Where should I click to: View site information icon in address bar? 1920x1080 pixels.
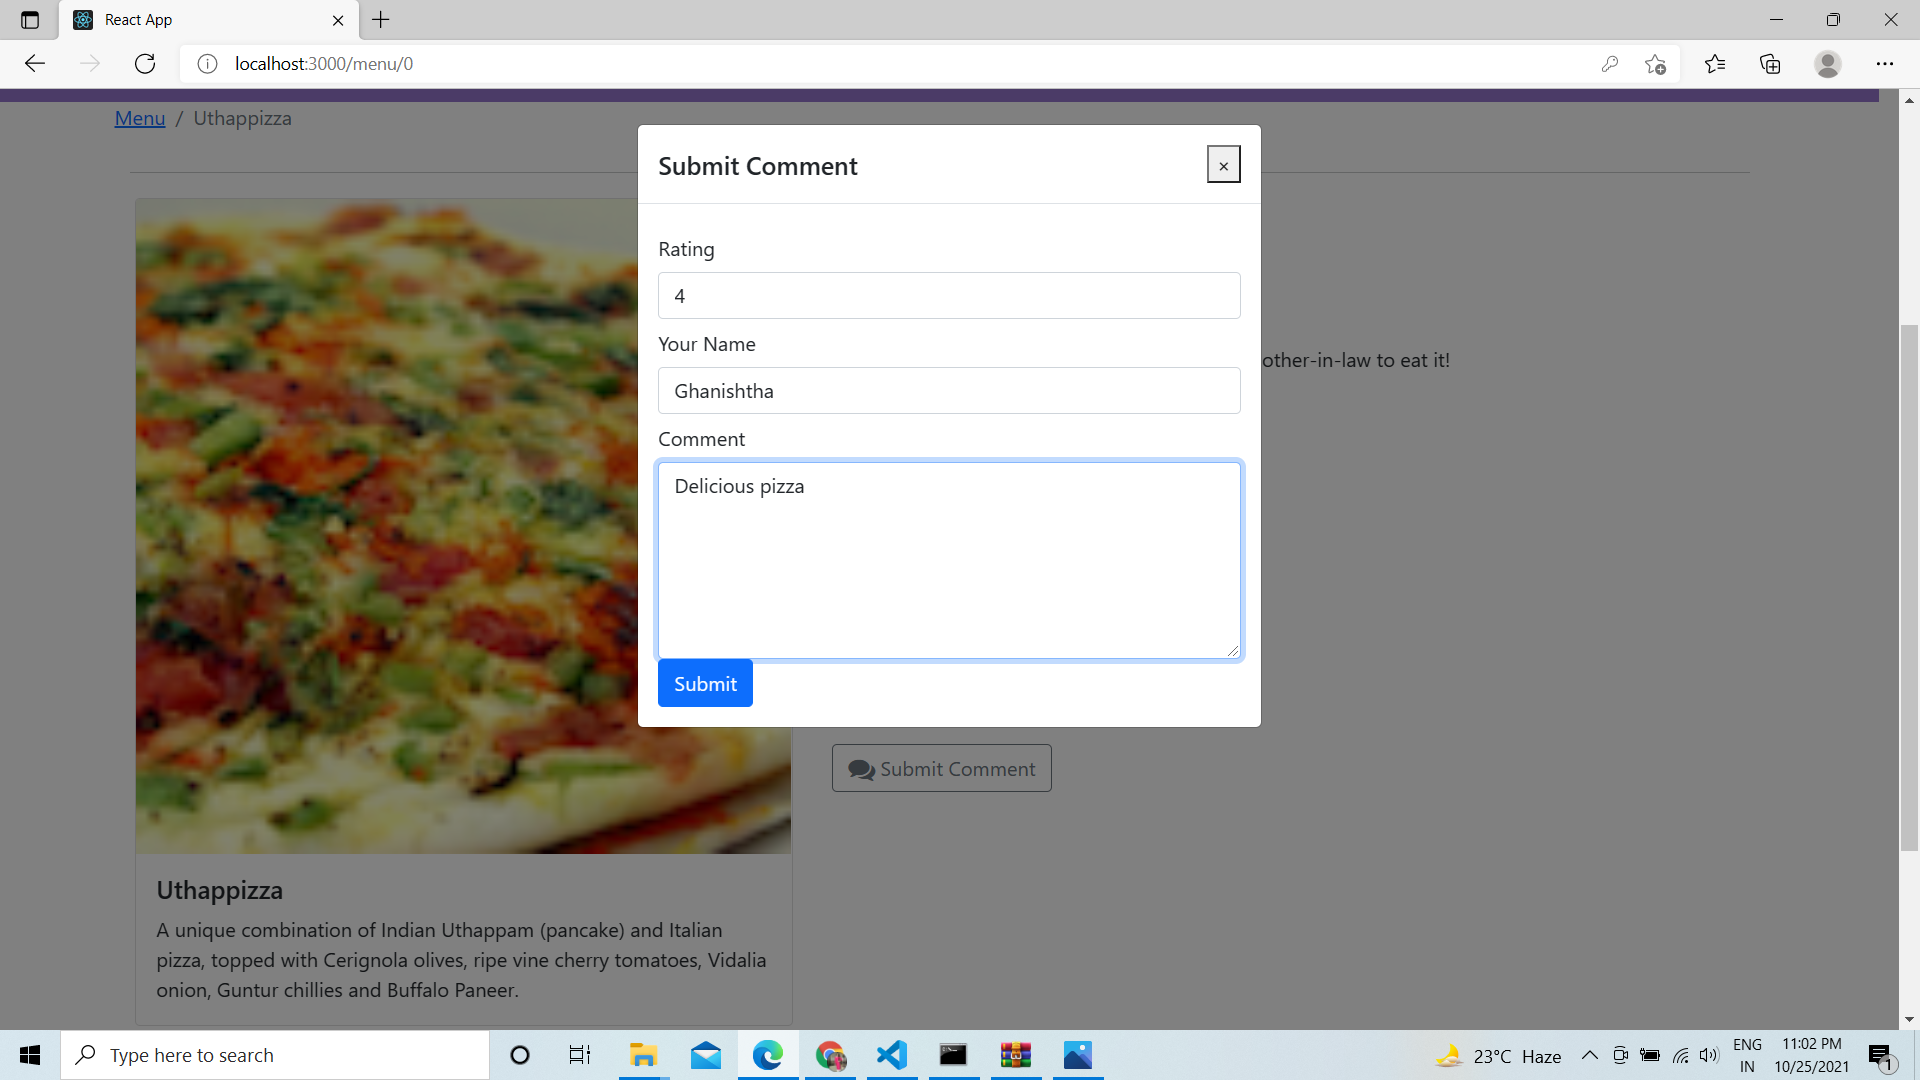[207, 64]
